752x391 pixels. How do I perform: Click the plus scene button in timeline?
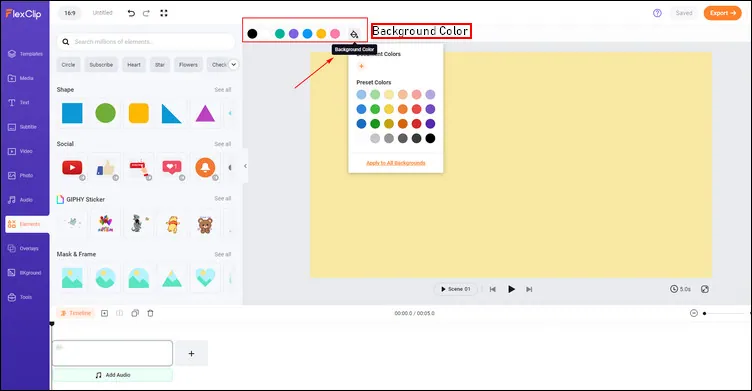pos(191,354)
